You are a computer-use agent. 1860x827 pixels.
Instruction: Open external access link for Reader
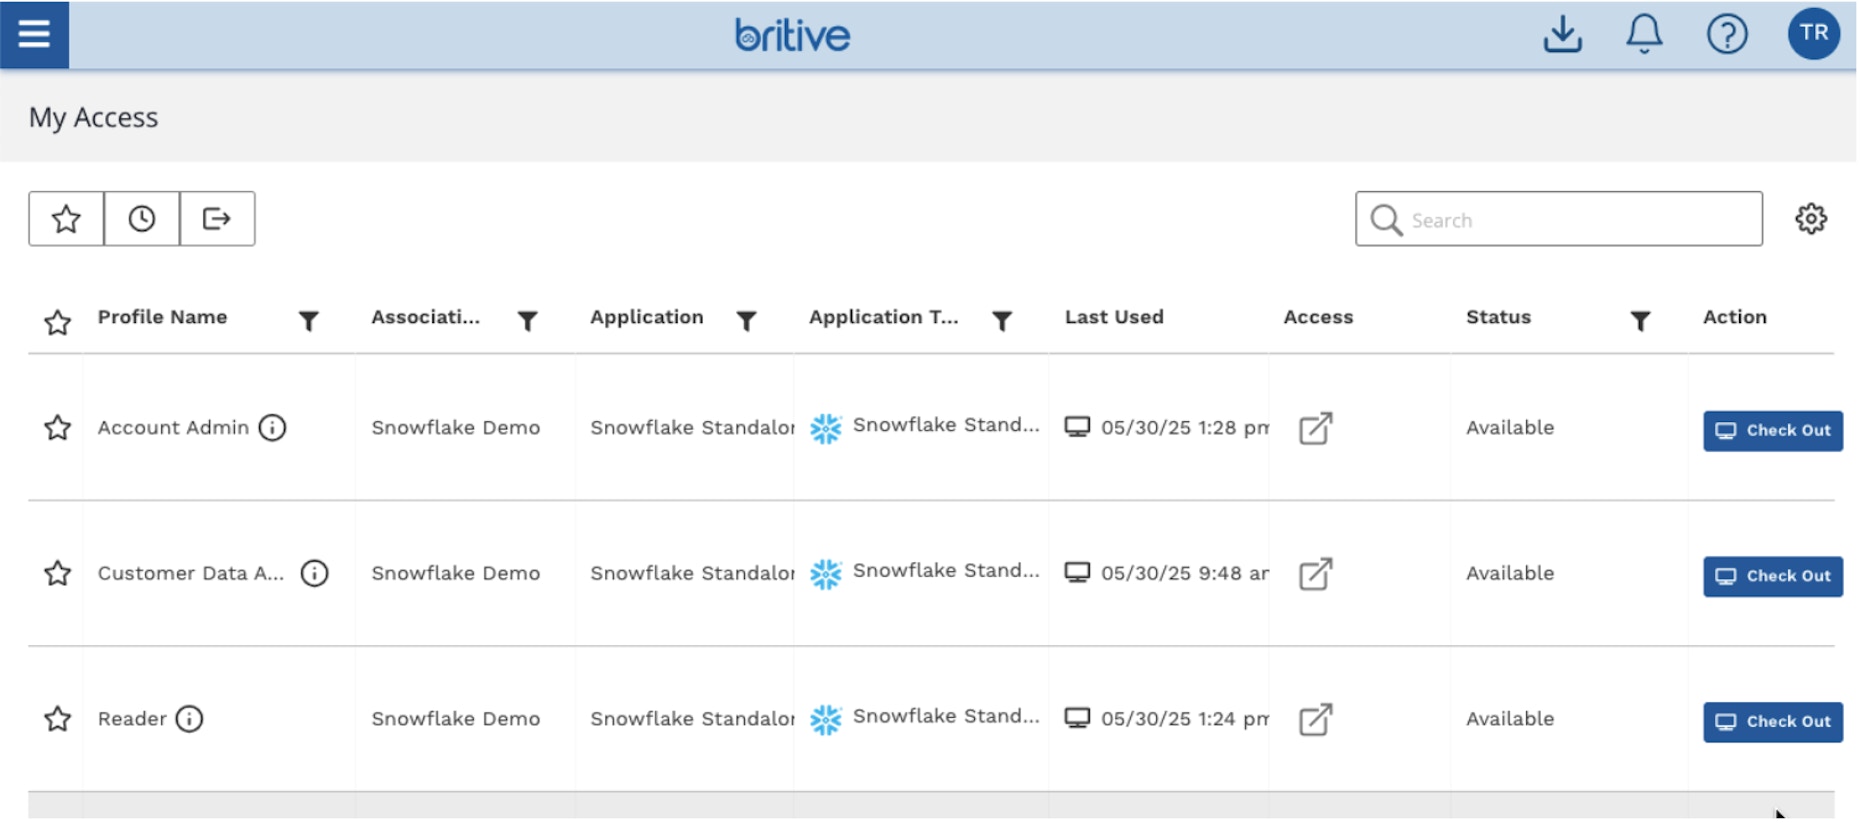[1315, 719]
